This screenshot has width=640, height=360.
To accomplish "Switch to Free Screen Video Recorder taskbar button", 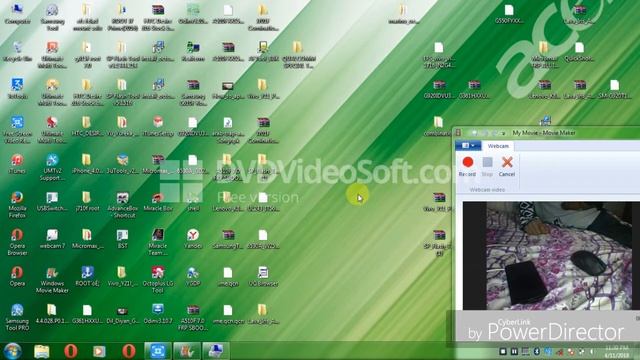I will [x=158, y=351].
